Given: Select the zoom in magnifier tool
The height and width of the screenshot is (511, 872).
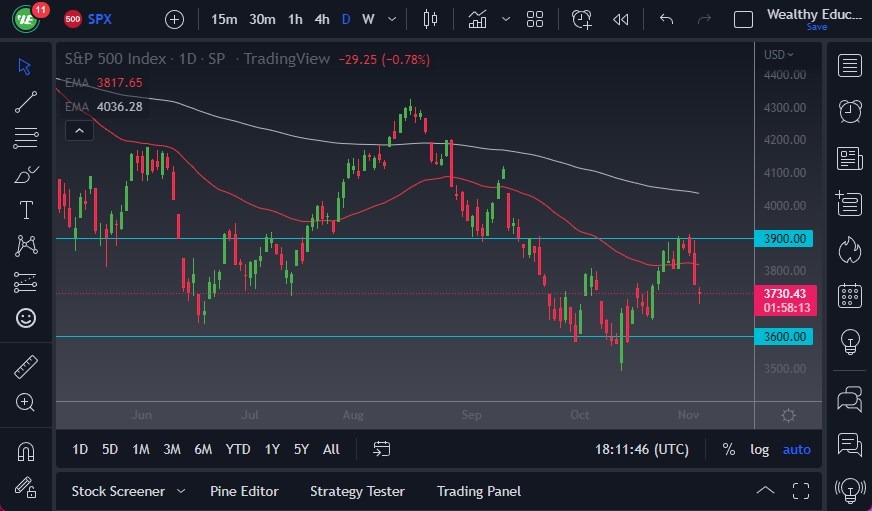Looking at the screenshot, I should [x=26, y=402].
